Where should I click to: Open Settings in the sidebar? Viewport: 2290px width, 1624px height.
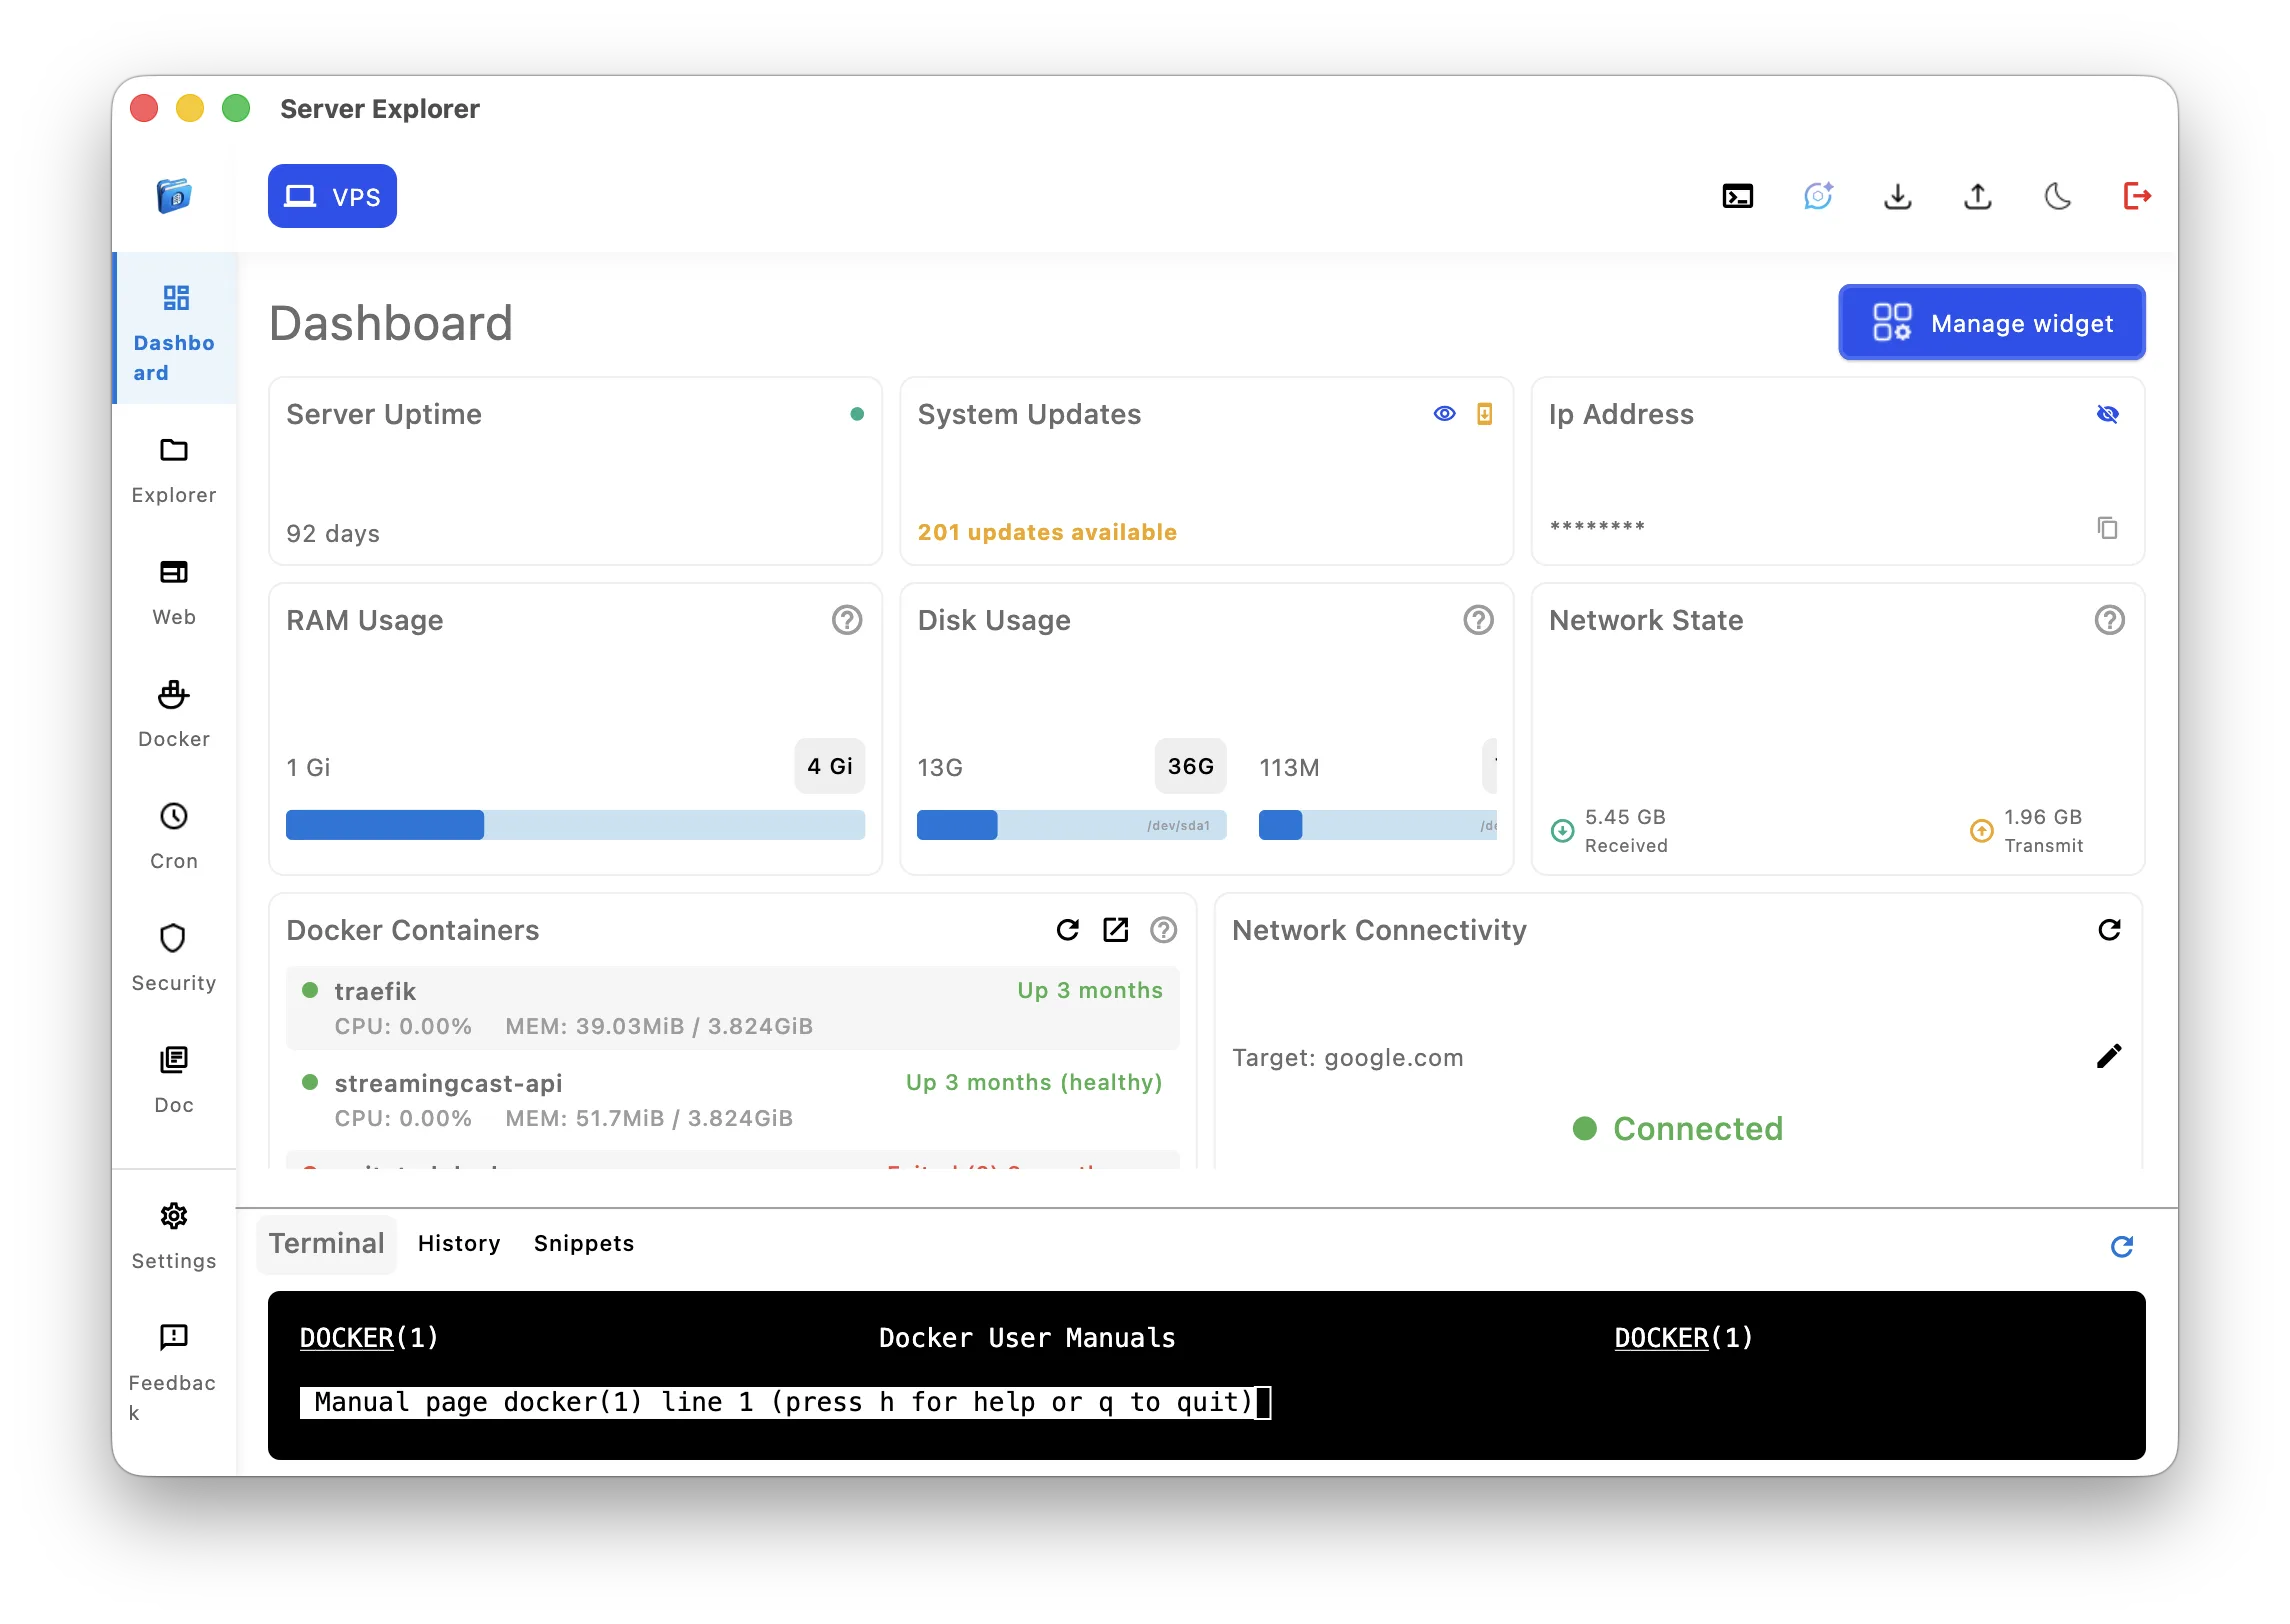click(174, 1236)
